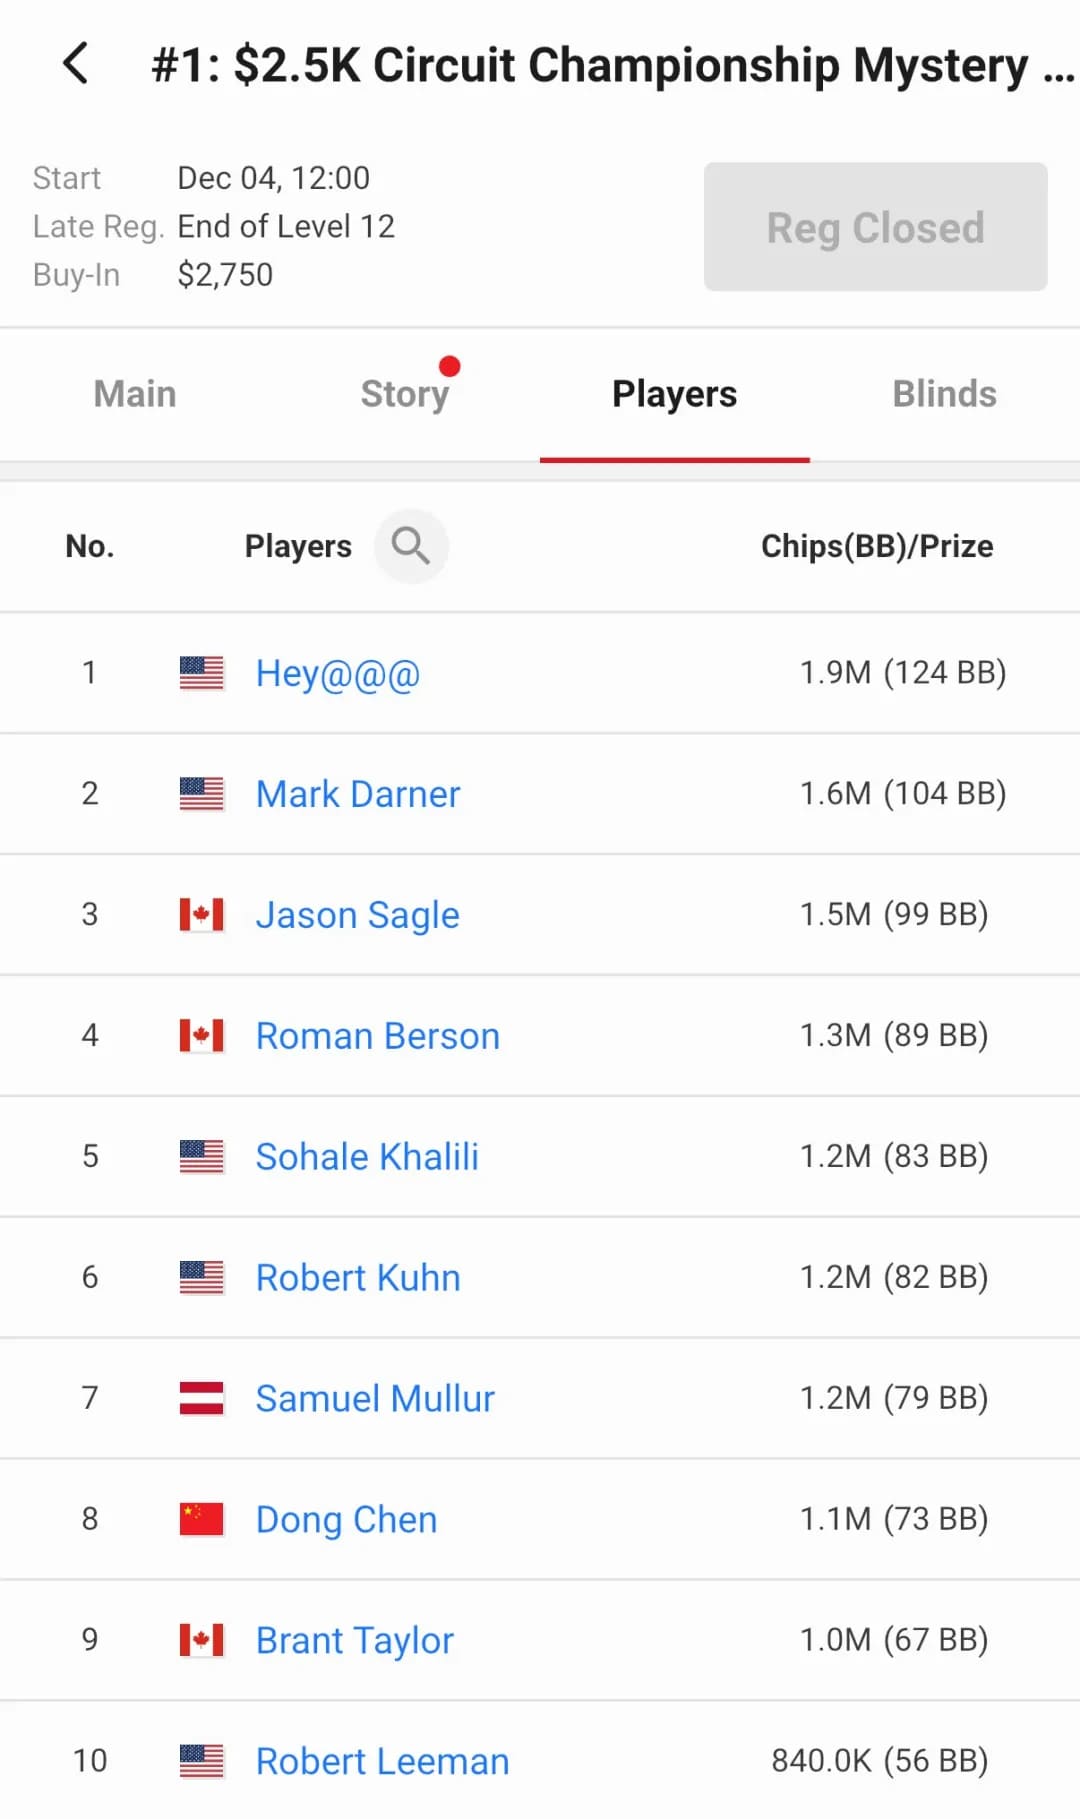The height and width of the screenshot is (1819, 1080).
Task: Switch to the Main tab
Action: (135, 394)
